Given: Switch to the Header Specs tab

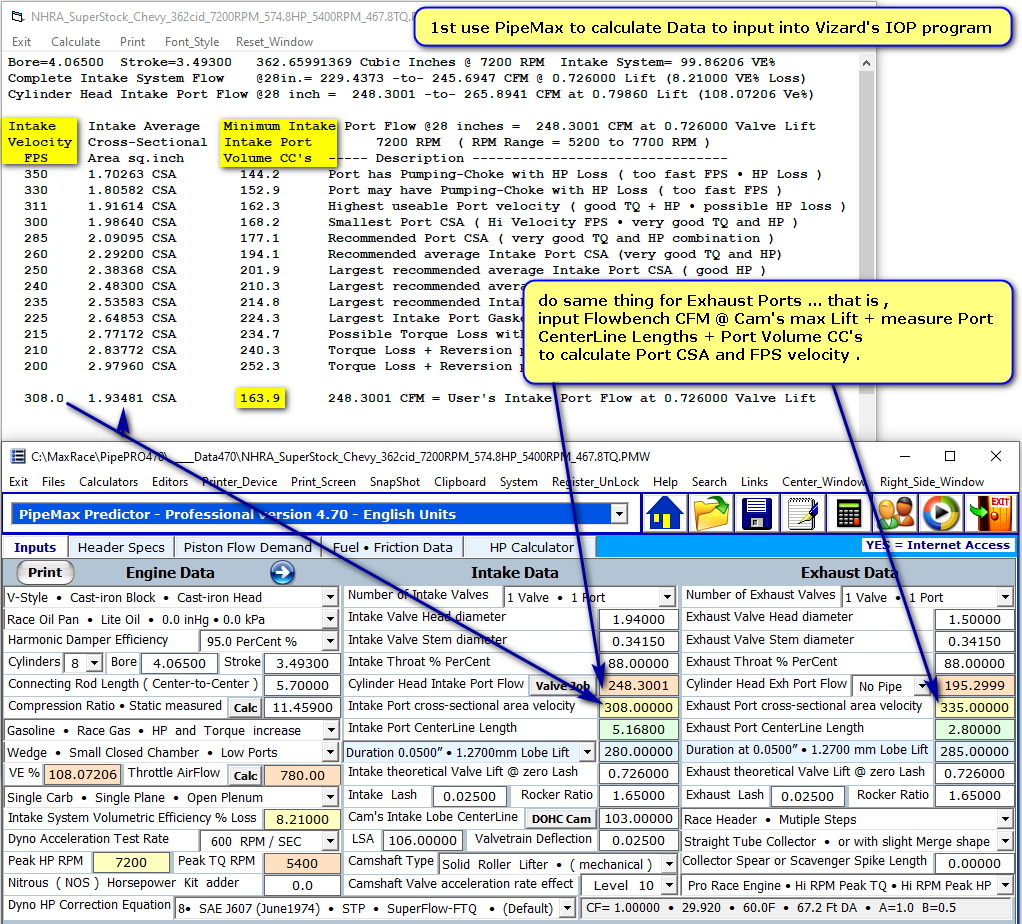Looking at the screenshot, I should (121, 547).
